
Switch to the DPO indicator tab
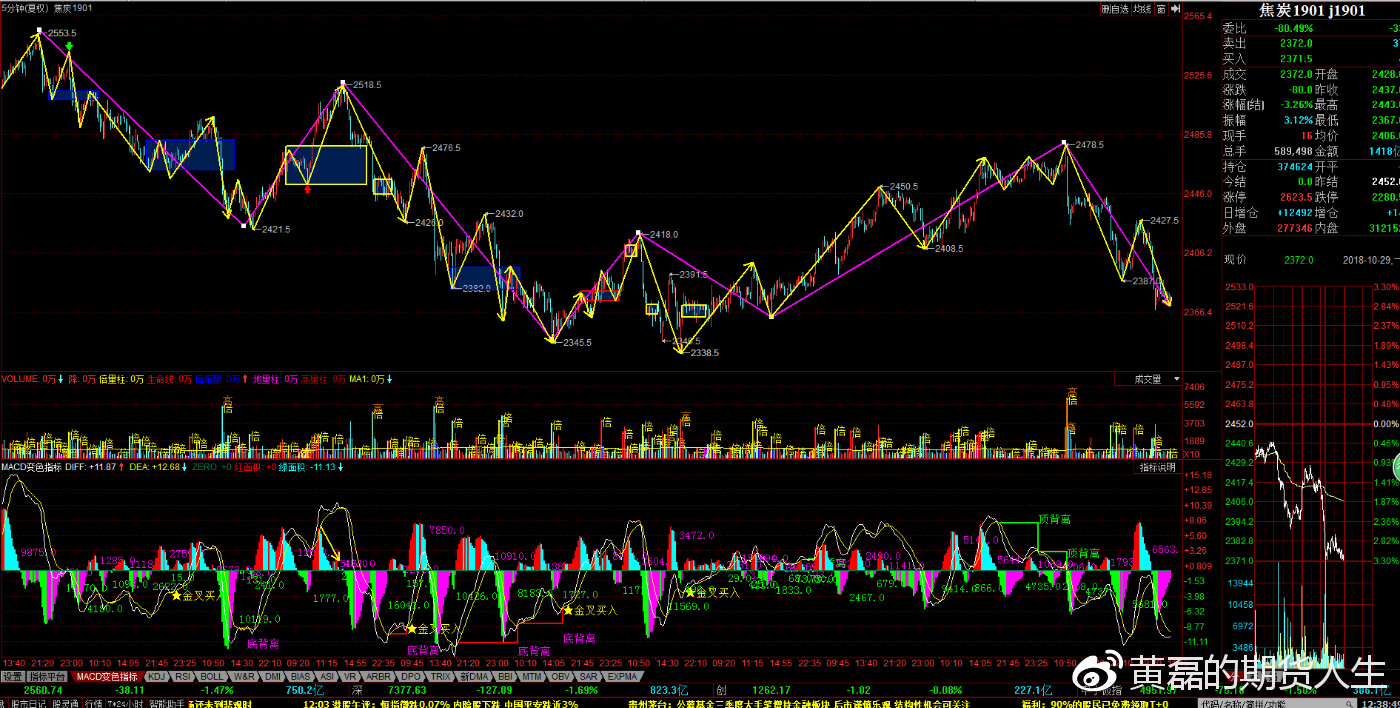point(411,676)
